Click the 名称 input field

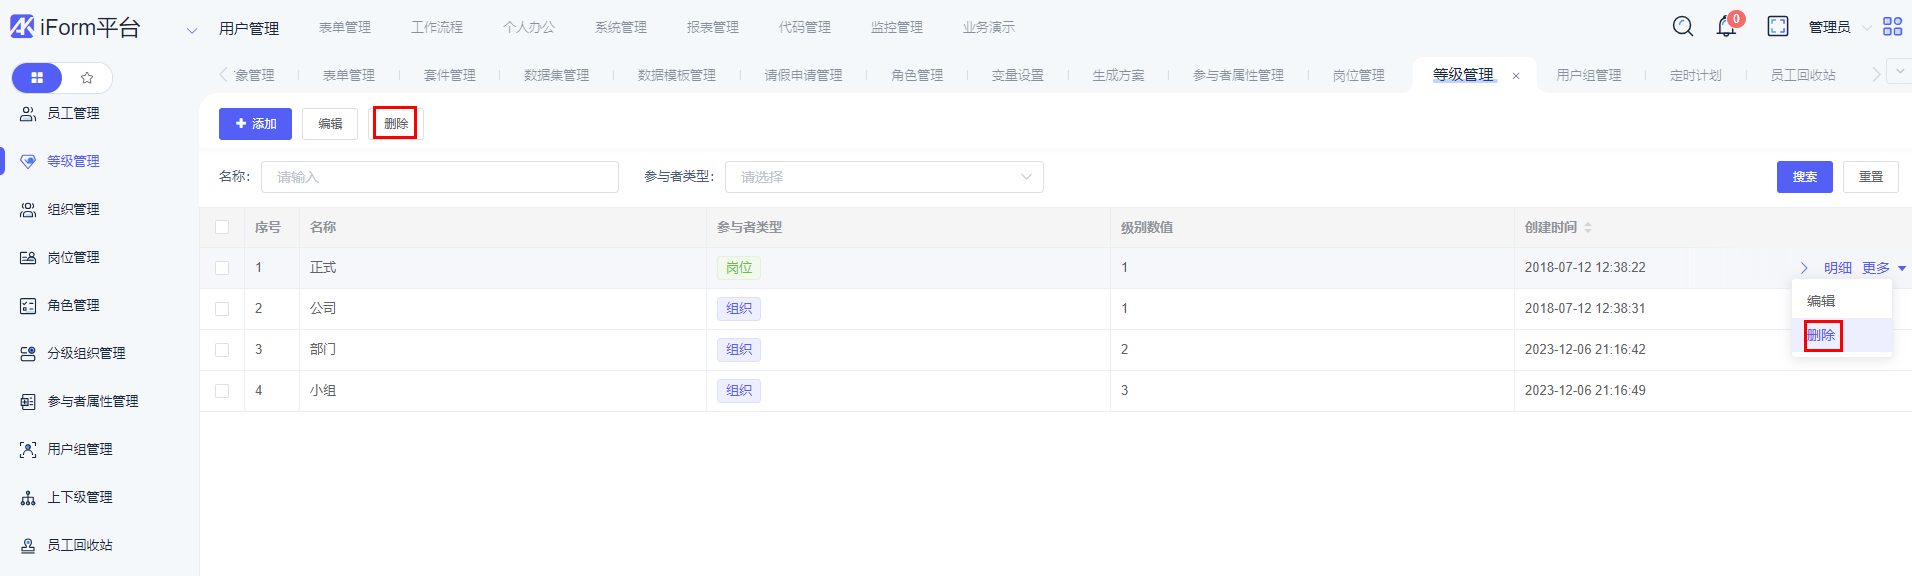[439, 177]
